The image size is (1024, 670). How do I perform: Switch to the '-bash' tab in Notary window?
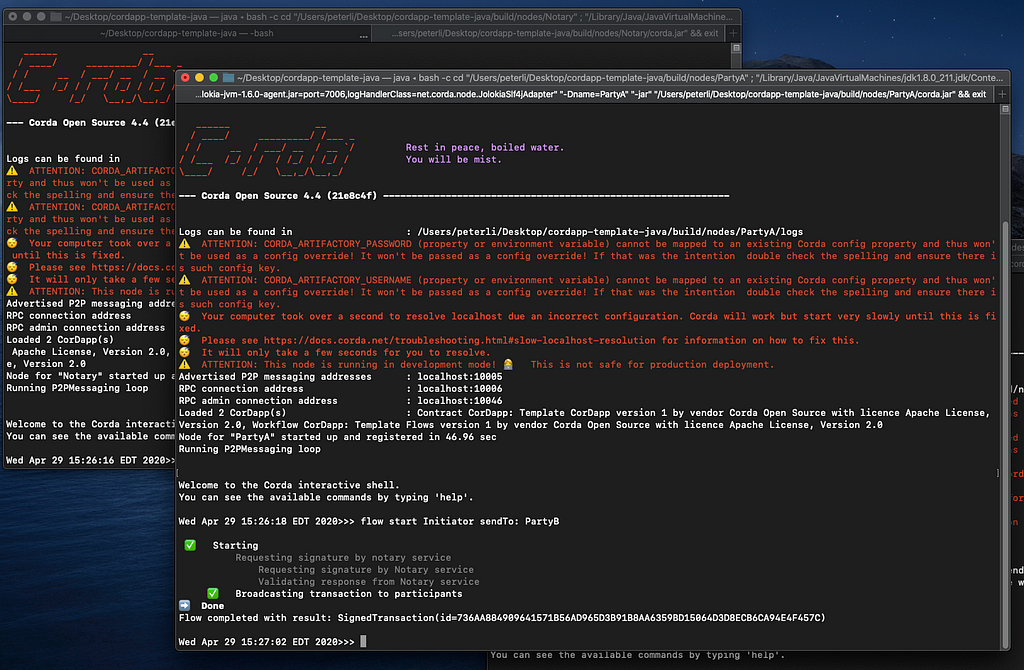(187, 33)
